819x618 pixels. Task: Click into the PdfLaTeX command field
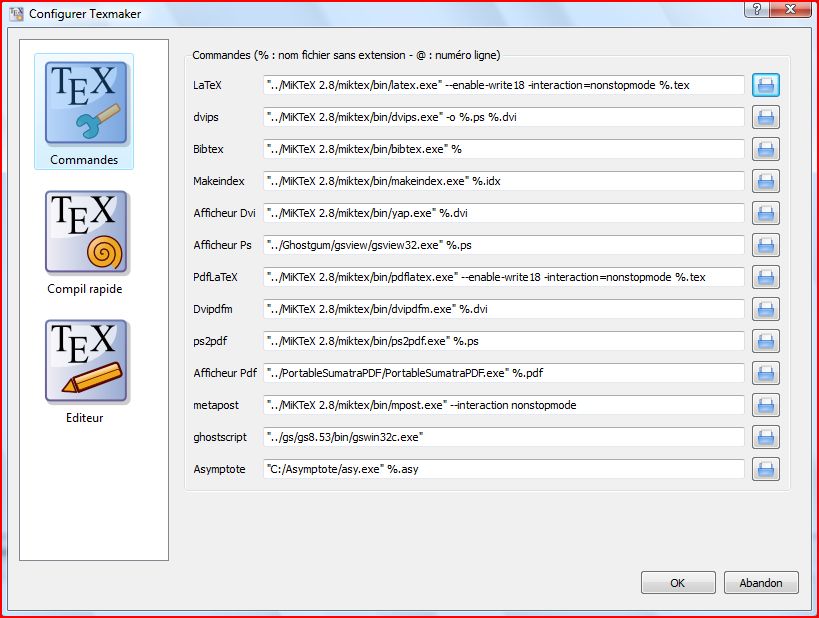coord(504,277)
